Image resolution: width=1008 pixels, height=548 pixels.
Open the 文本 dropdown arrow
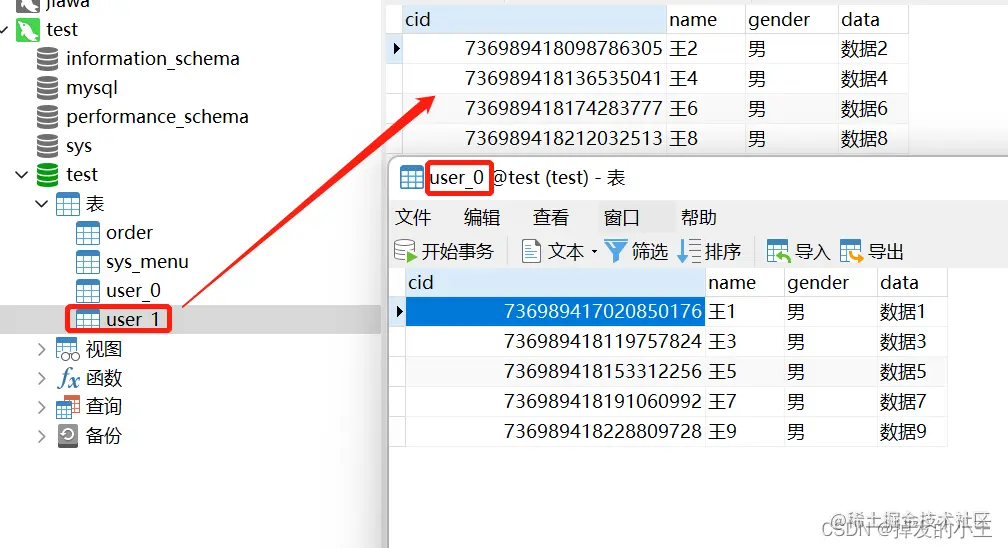(x=595, y=251)
